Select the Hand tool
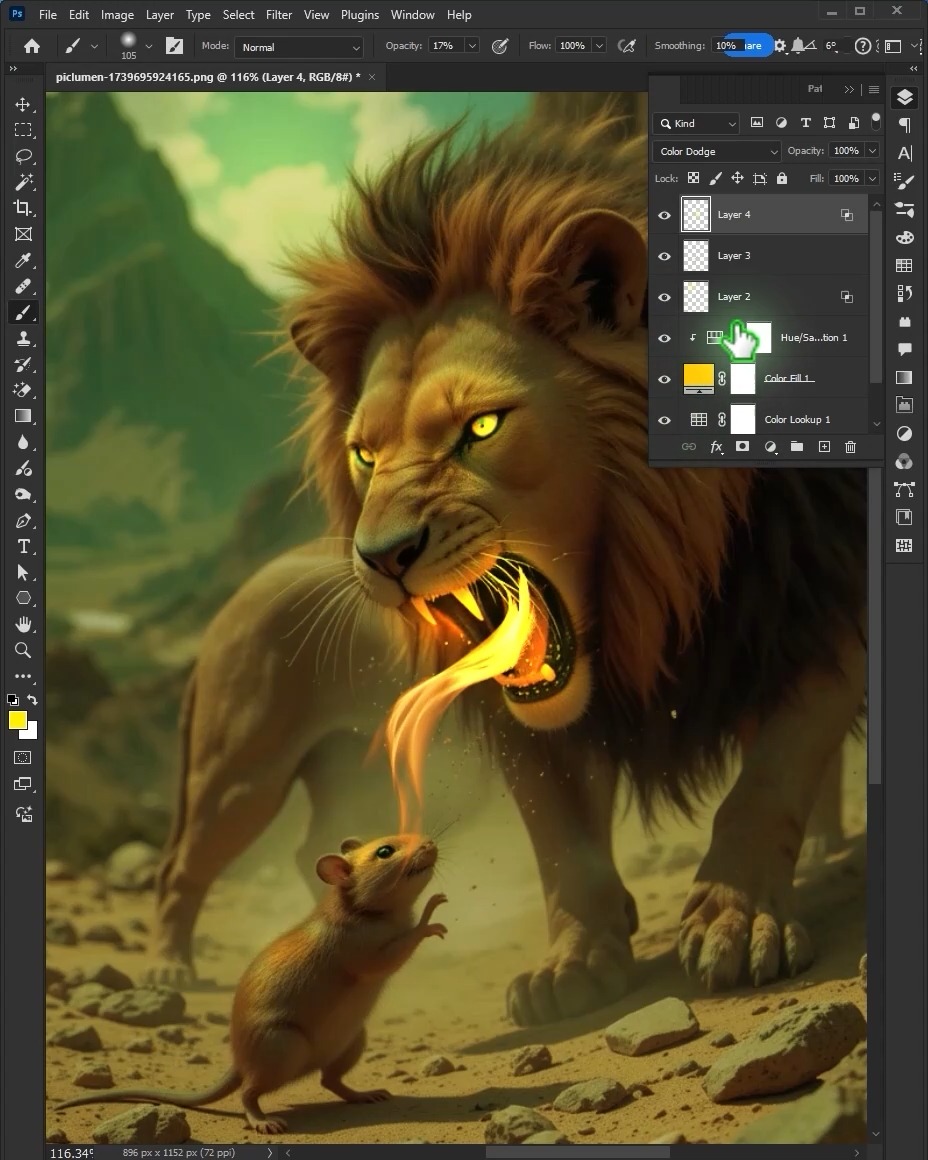 point(23,624)
